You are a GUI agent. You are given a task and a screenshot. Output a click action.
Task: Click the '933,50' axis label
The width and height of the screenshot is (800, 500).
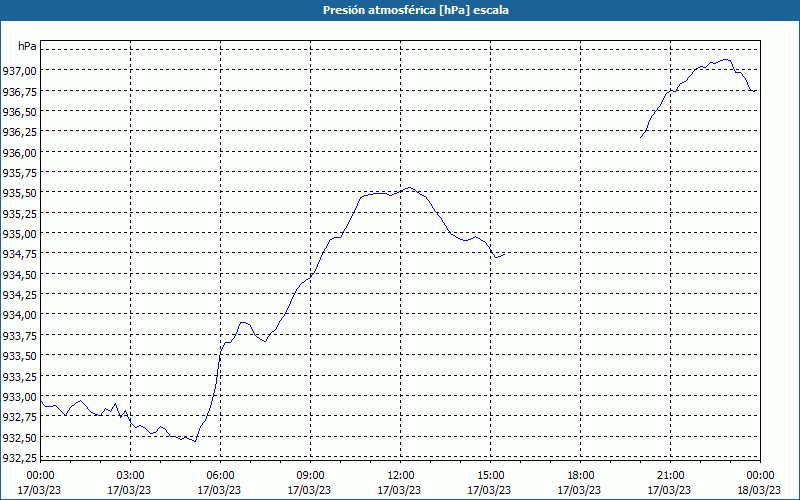pyautogui.click(x=19, y=356)
